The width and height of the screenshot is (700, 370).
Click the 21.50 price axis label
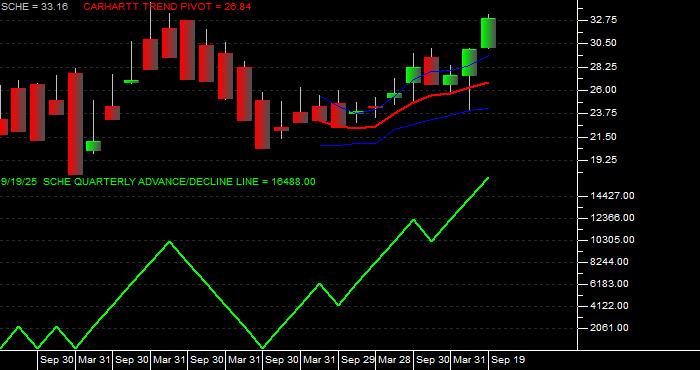[603, 137]
